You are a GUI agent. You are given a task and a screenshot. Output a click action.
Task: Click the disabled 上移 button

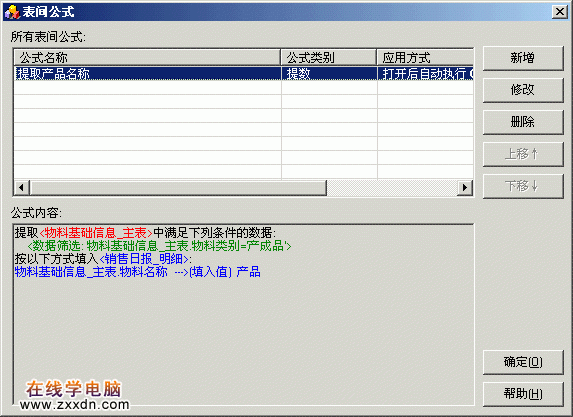click(523, 154)
